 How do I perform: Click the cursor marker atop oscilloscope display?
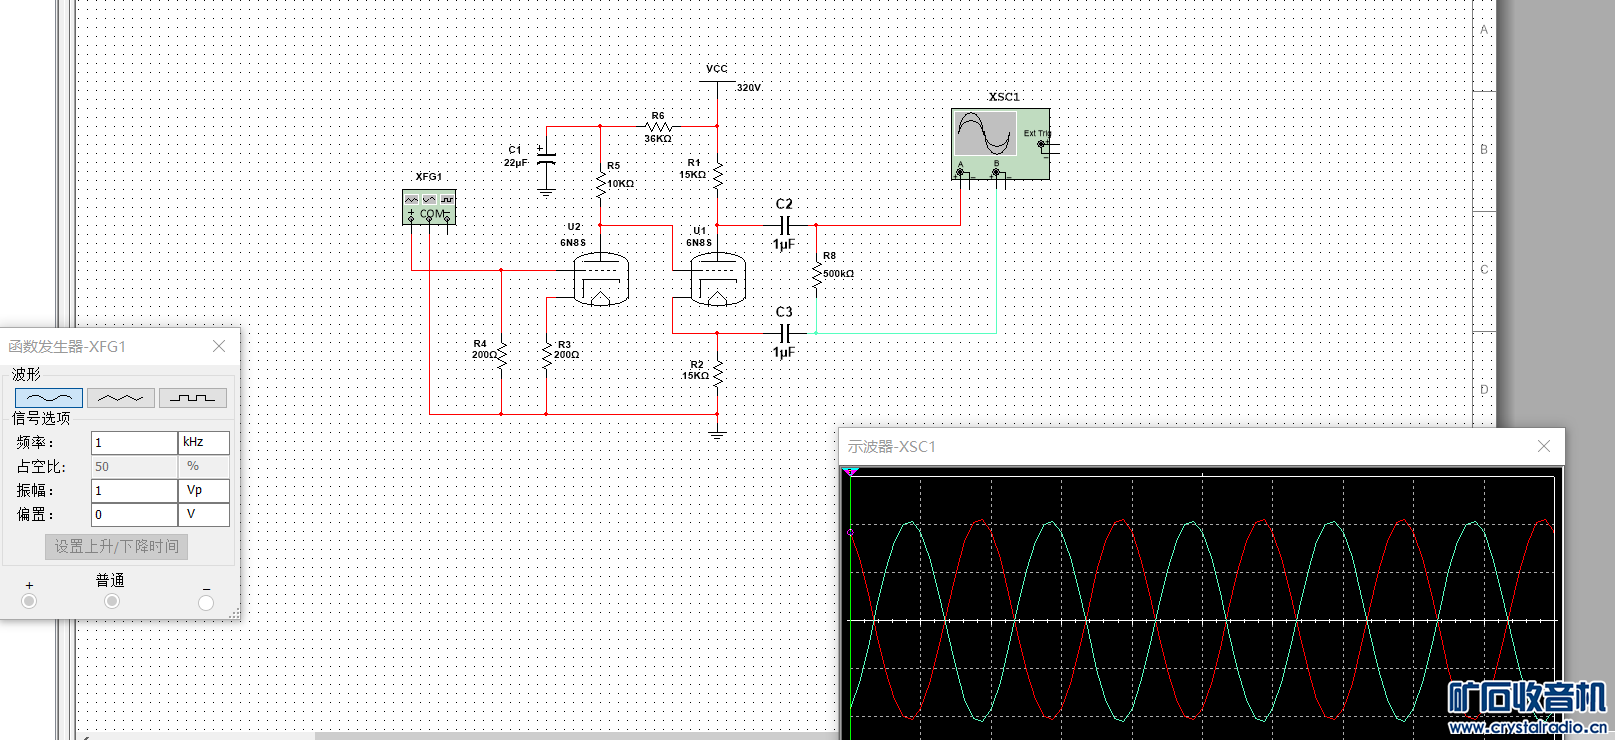pyautogui.click(x=851, y=472)
